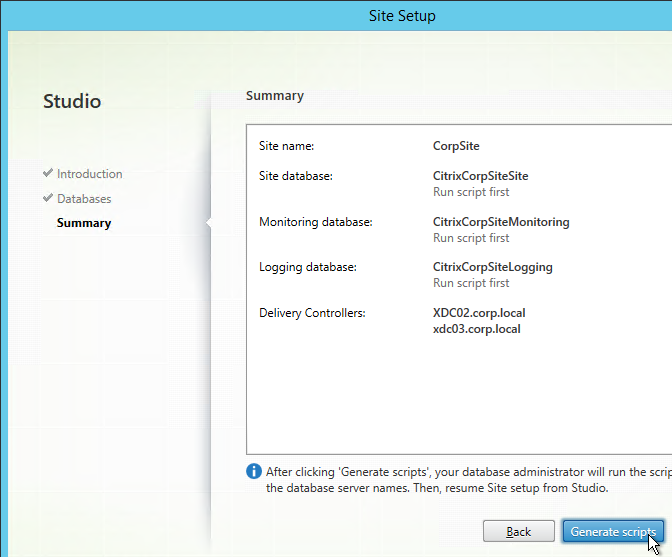Click the Logging database label

308,267
